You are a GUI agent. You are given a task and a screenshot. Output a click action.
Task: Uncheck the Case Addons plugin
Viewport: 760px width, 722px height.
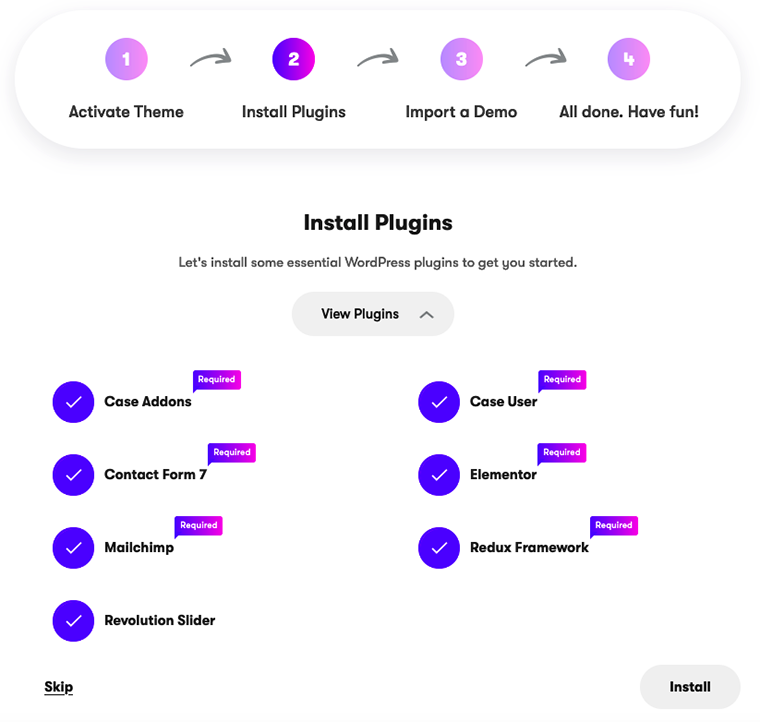click(x=73, y=402)
